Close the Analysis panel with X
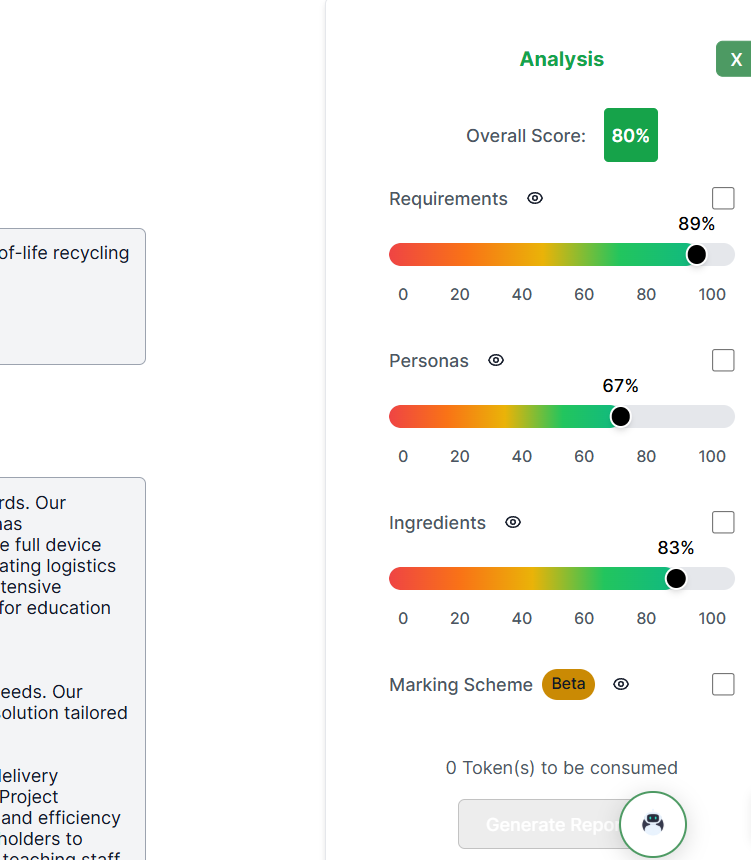The width and height of the screenshot is (751, 860). 736,59
